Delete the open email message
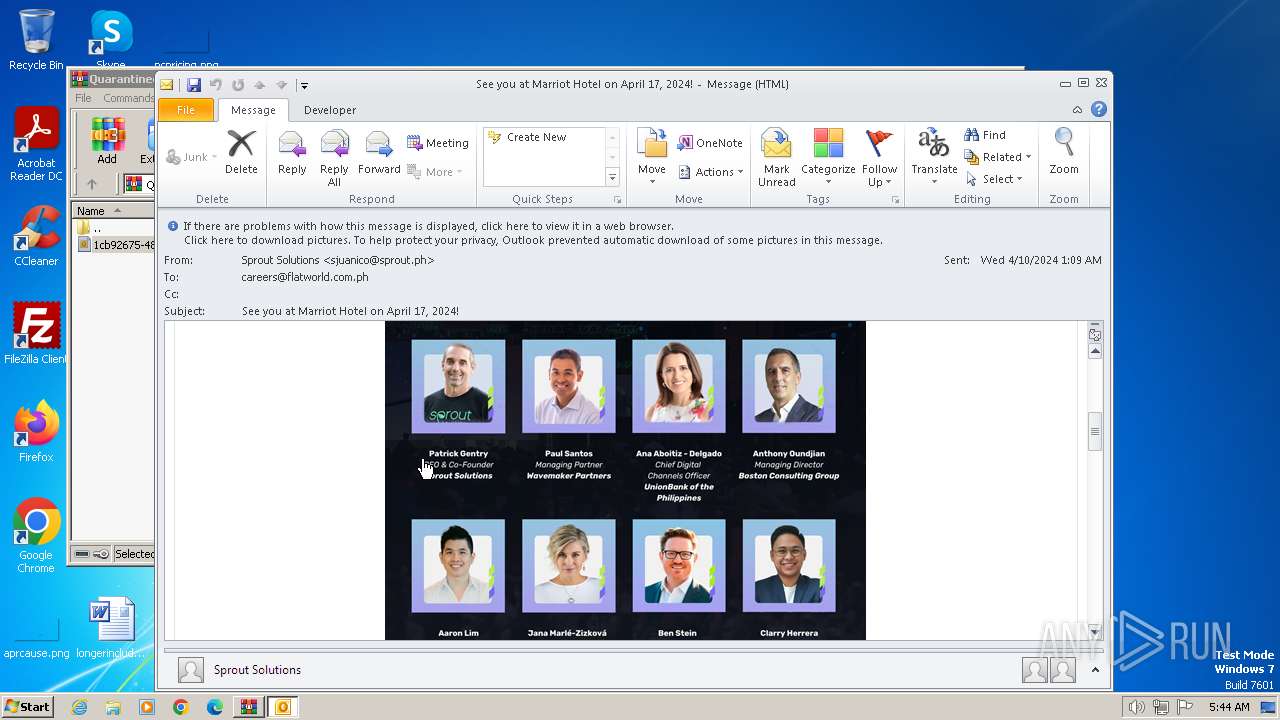Image resolution: width=1280 pixels, height=720 pixels. tap(241, 152)
